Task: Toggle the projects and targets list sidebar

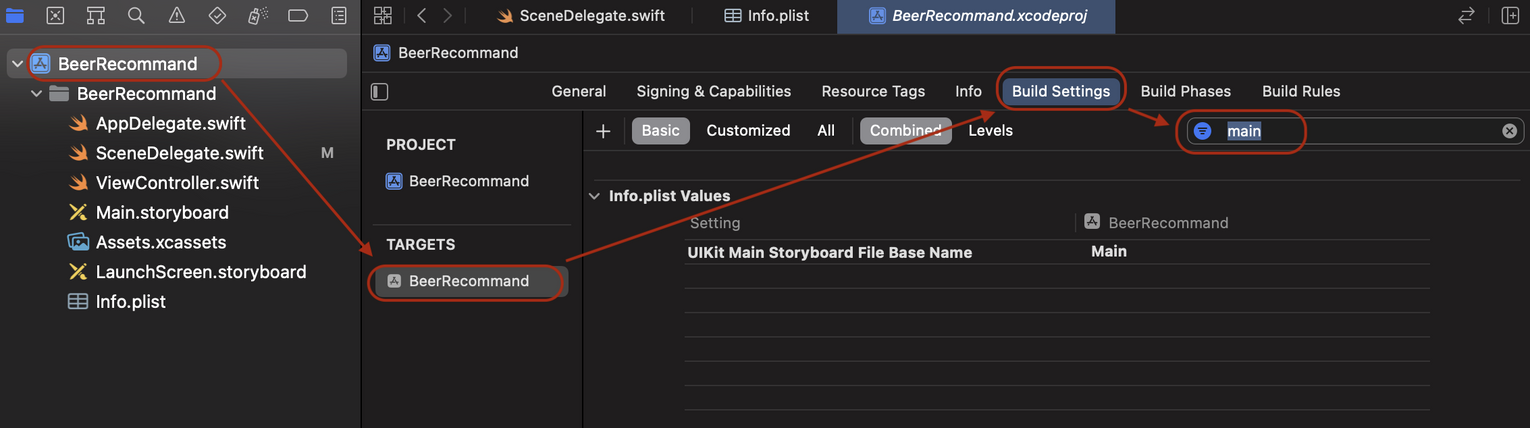Action: pos(379,91)
